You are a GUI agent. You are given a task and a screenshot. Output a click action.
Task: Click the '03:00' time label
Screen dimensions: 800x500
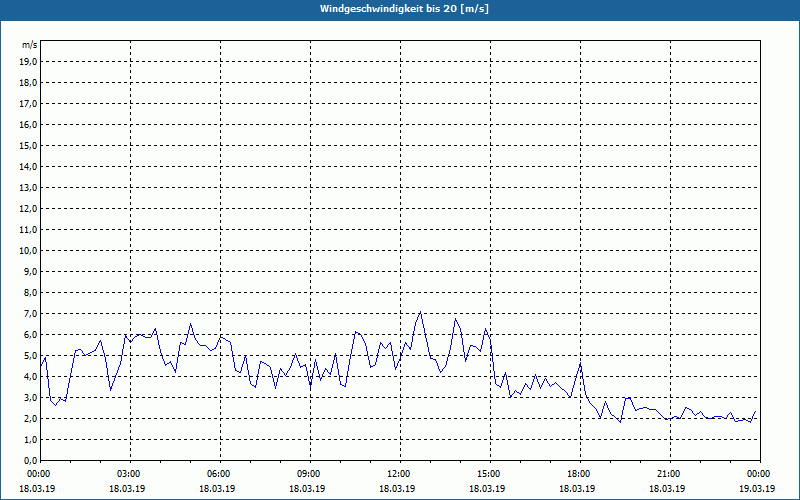click(131, 474)
